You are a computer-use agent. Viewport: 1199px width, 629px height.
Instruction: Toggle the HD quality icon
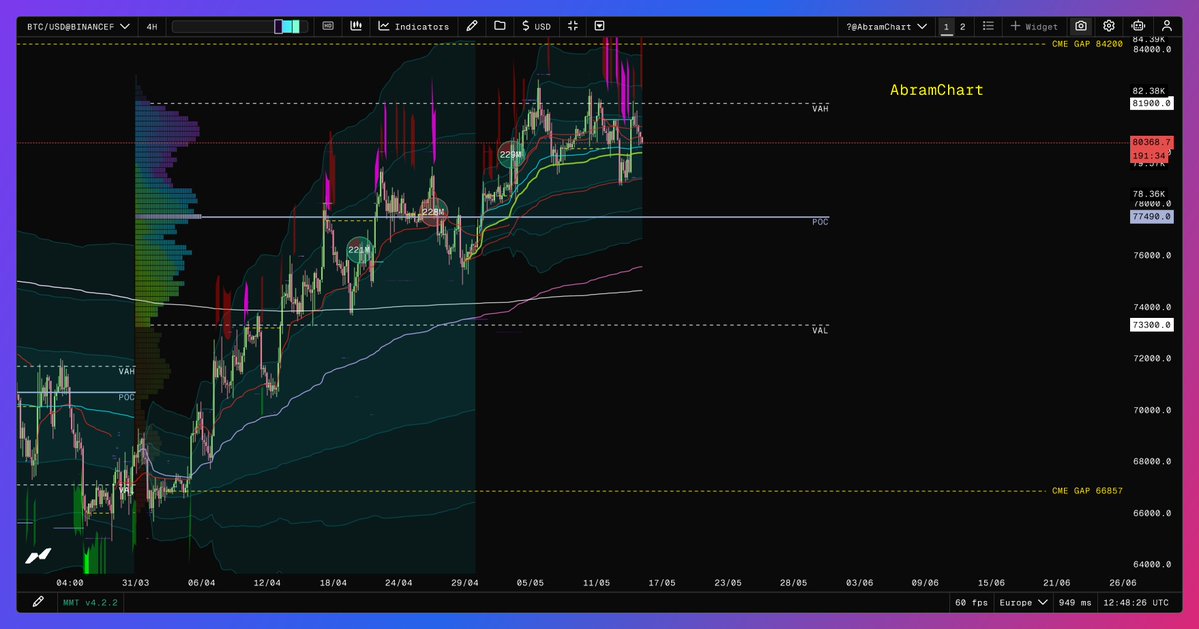point(328,26)
